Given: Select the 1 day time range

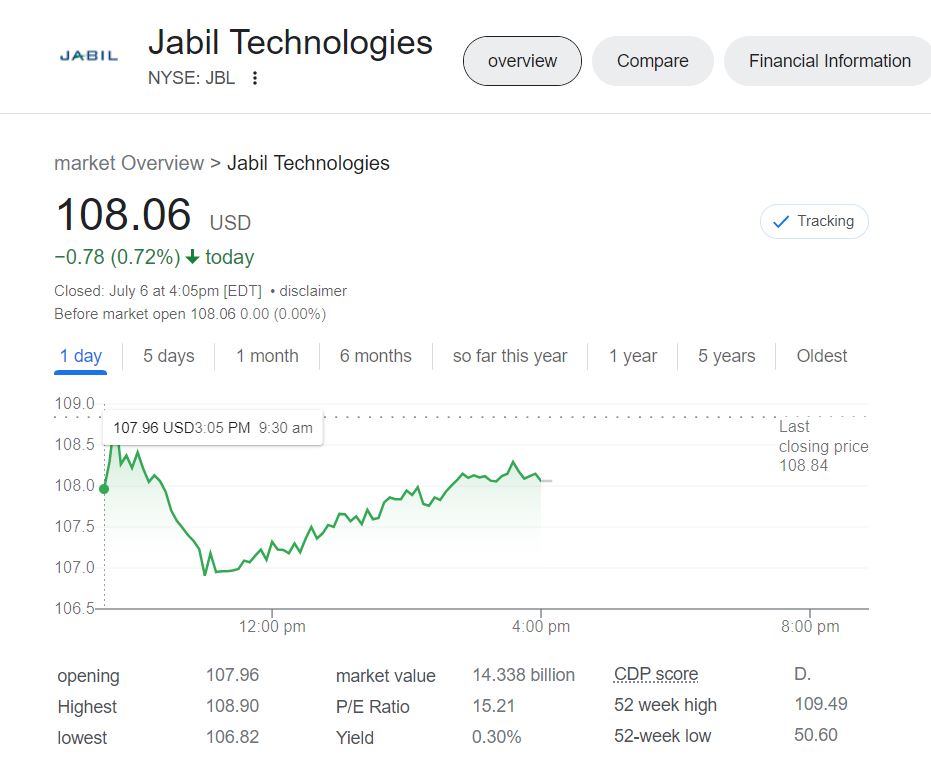Looking at the screenshot, I should pos(80,356).
